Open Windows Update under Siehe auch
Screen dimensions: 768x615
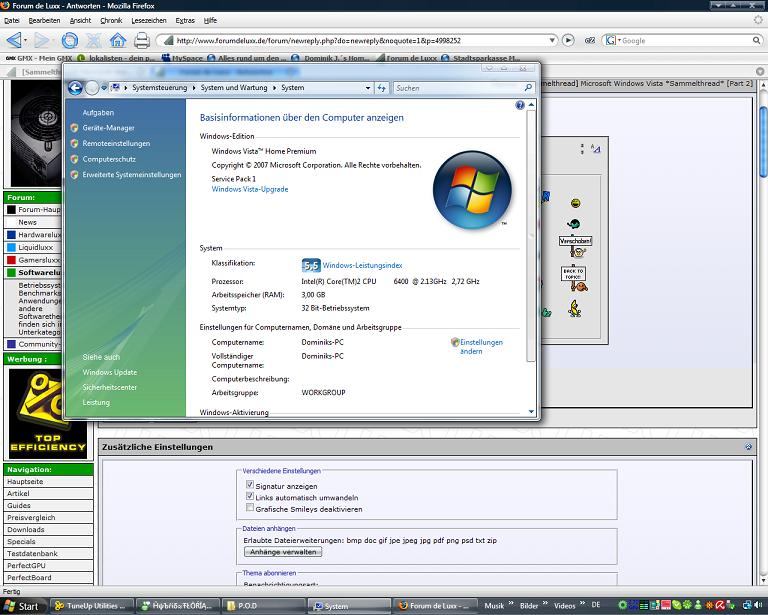[110, 372]
